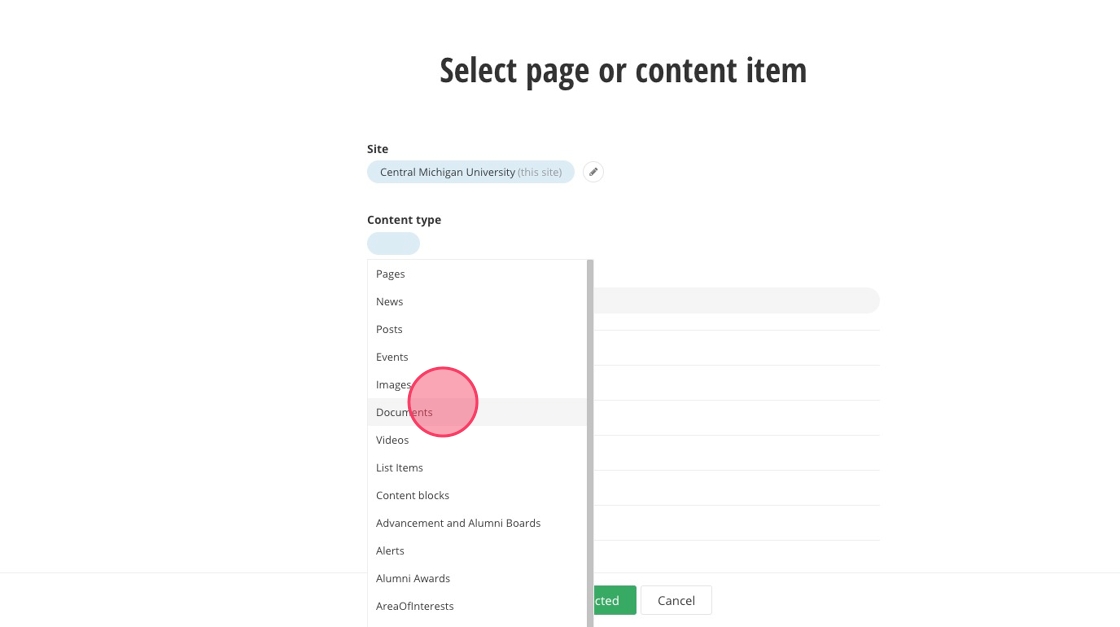Choose the List Items option
The width and height of the screenshot is (1120, 627).
400,468
